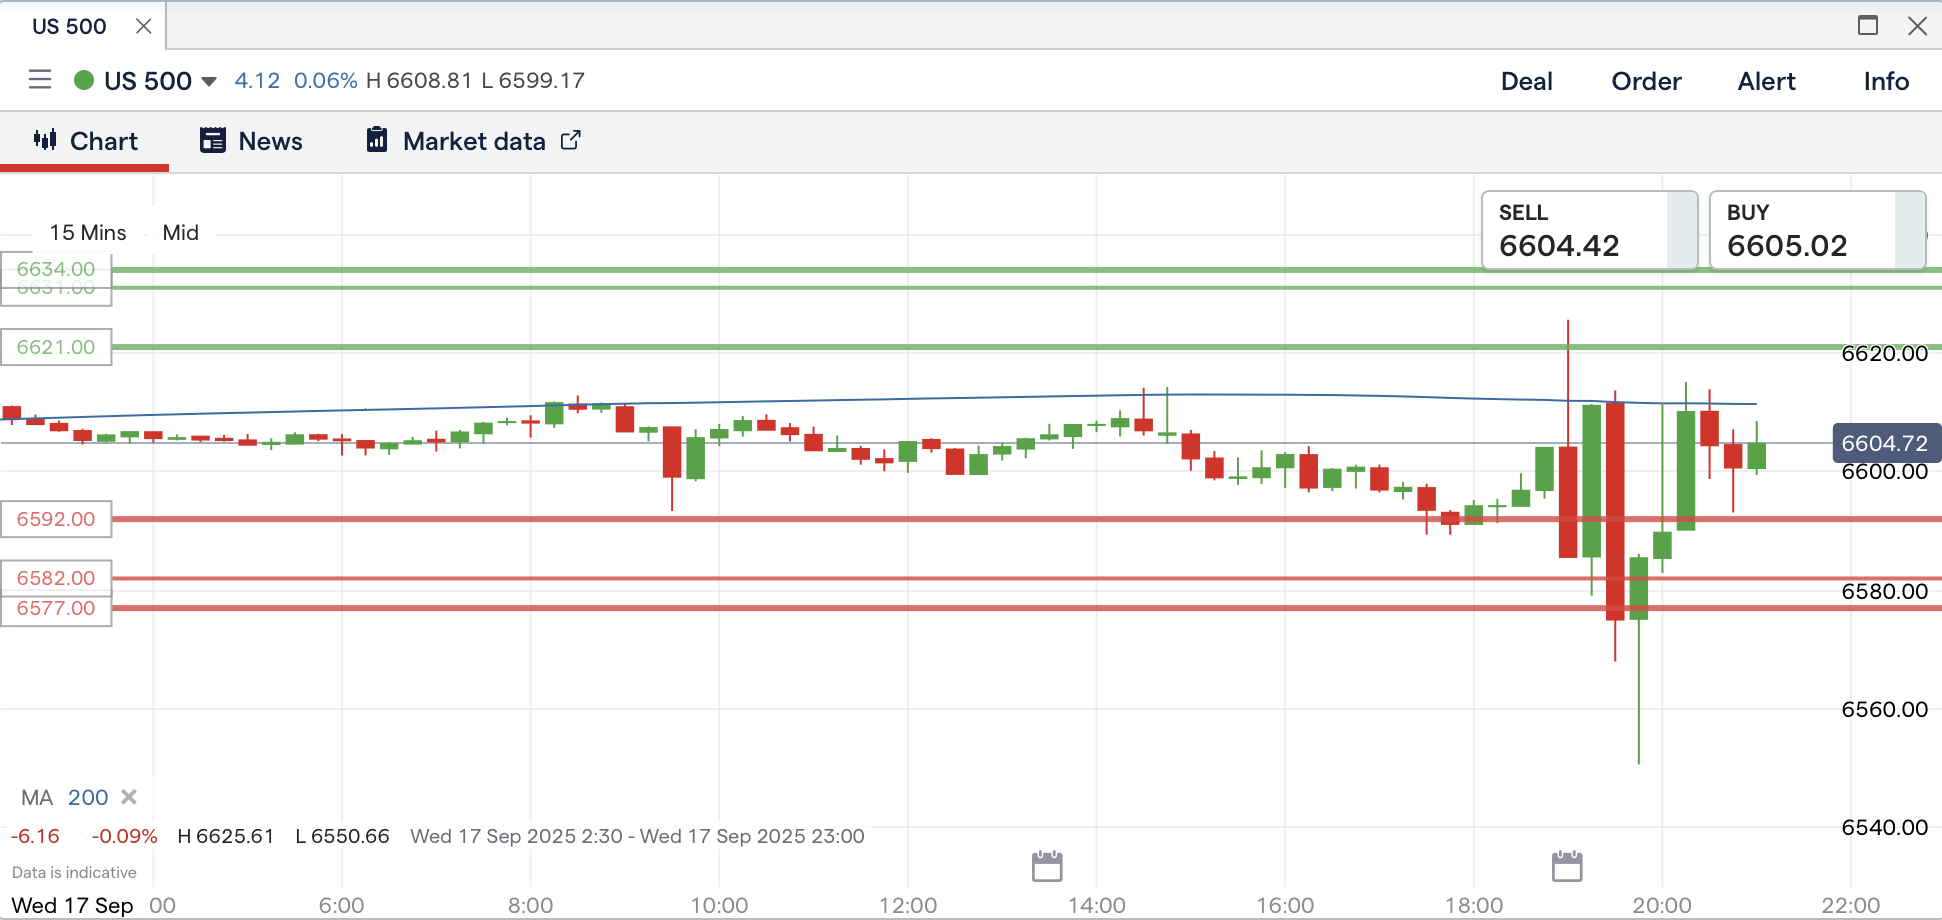Click the calendar event icon near 14:00

1047,866
